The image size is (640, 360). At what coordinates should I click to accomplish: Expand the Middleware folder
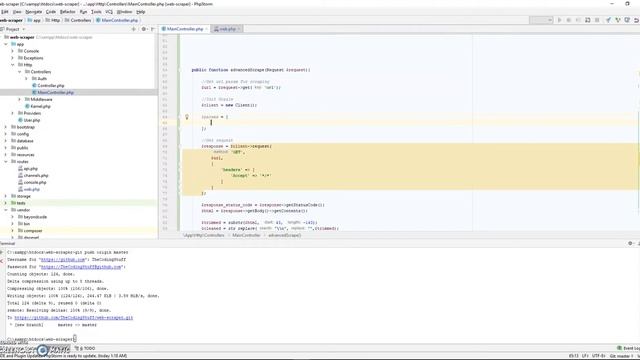[19, 100]
